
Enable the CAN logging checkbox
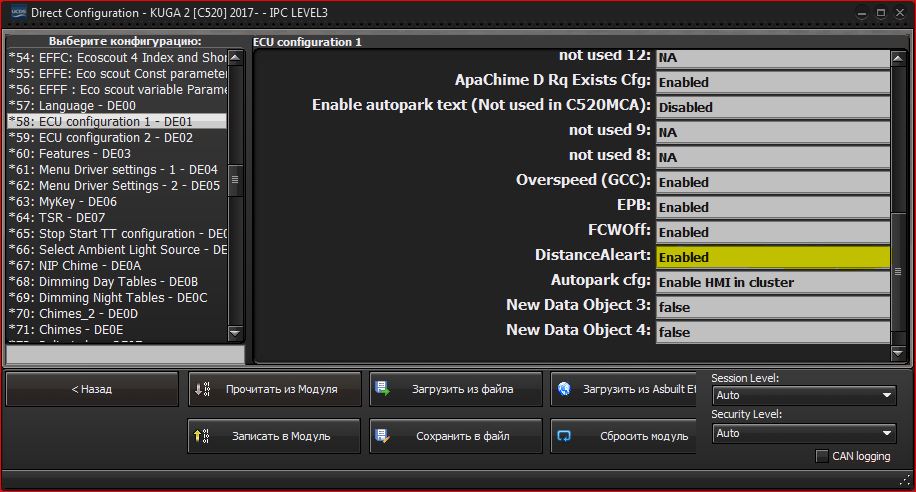coord(822,457)
